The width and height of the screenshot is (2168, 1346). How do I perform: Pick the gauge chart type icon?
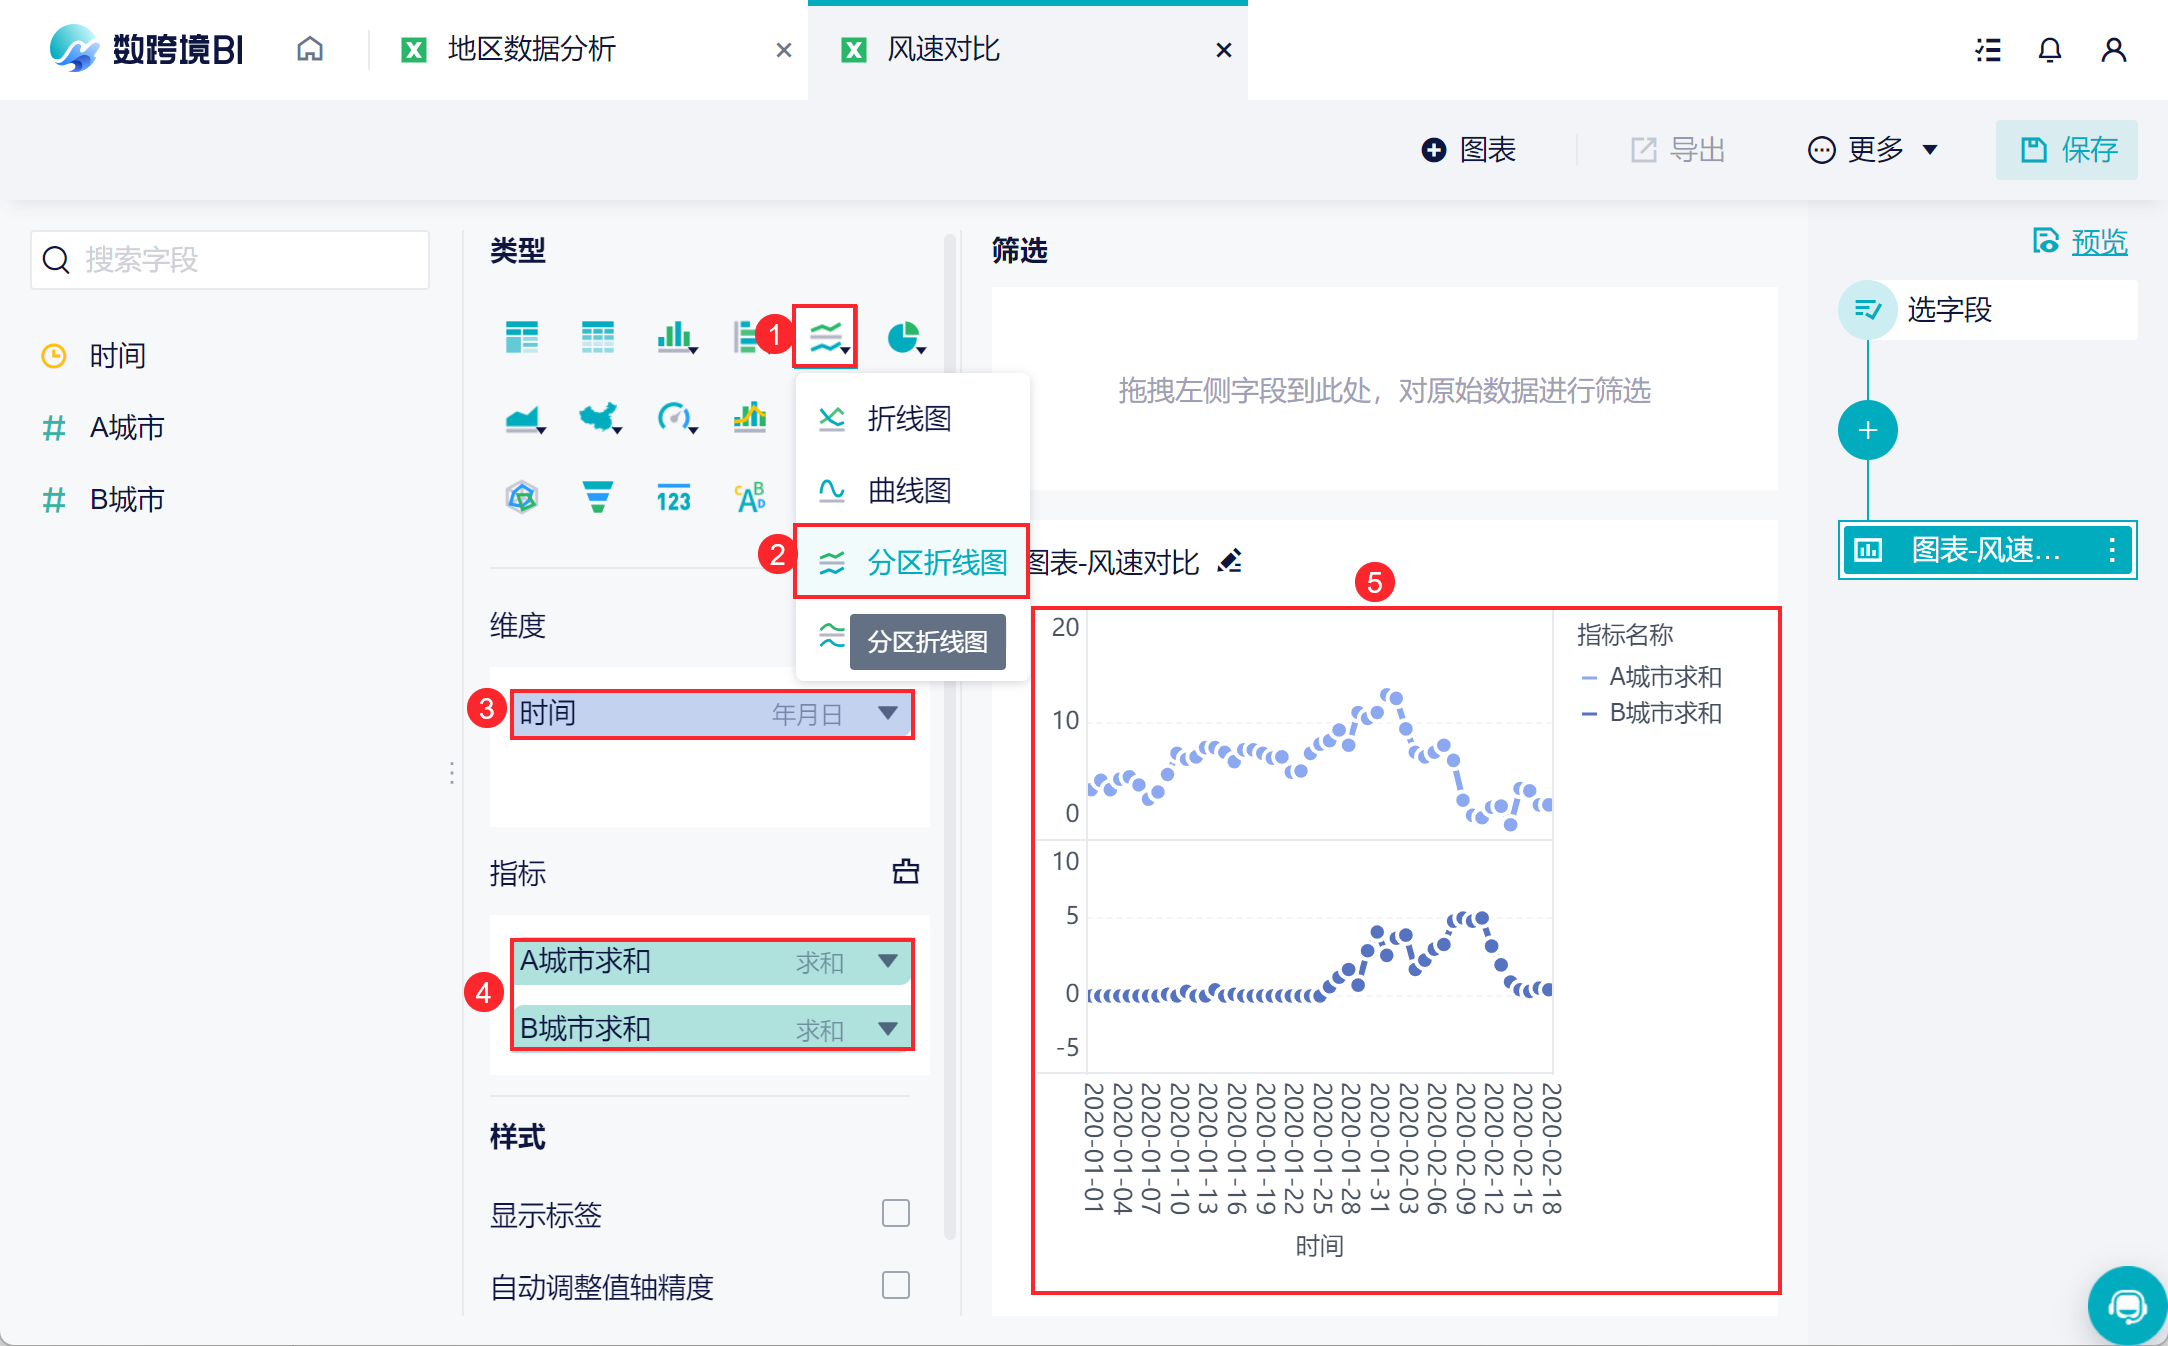coord(674,417)
